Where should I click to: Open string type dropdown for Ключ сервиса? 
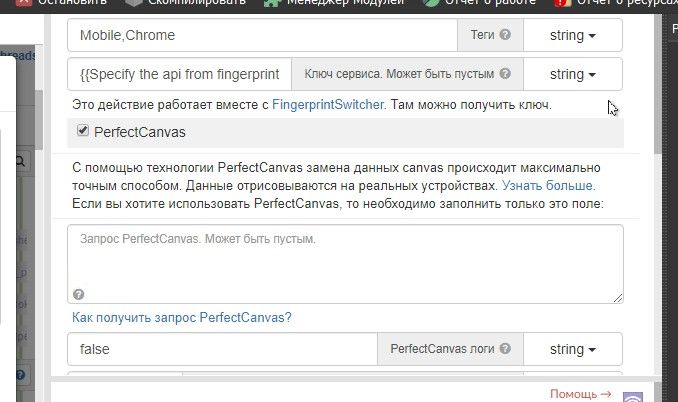pyautogui.click(x=572, y=74)
